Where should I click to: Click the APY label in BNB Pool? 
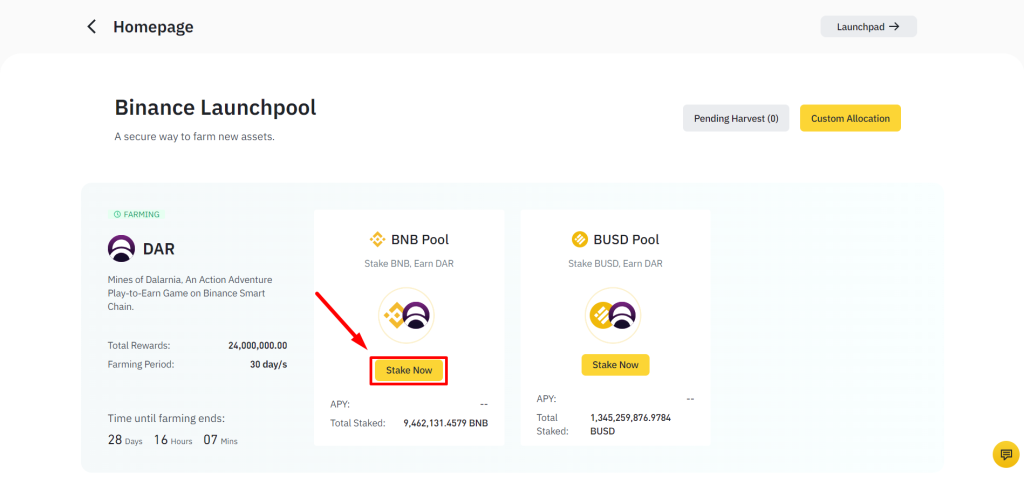pyautogui.click(x=340, y=404)
